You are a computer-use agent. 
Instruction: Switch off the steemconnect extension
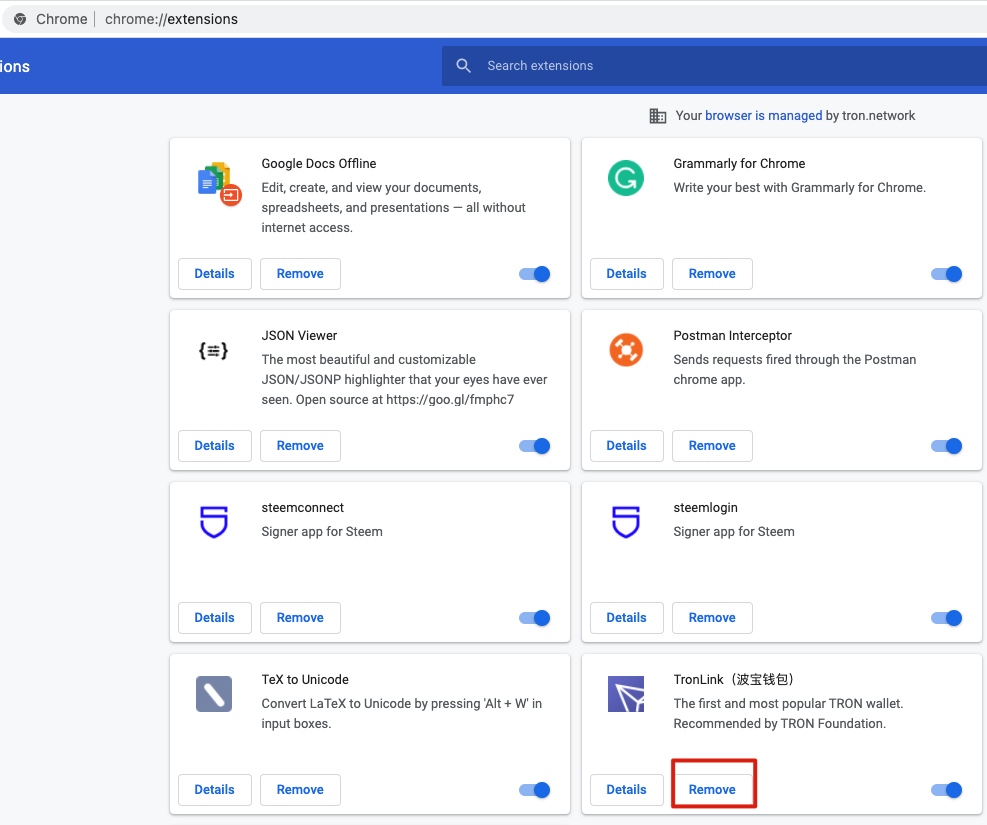[x=534, y=618]
